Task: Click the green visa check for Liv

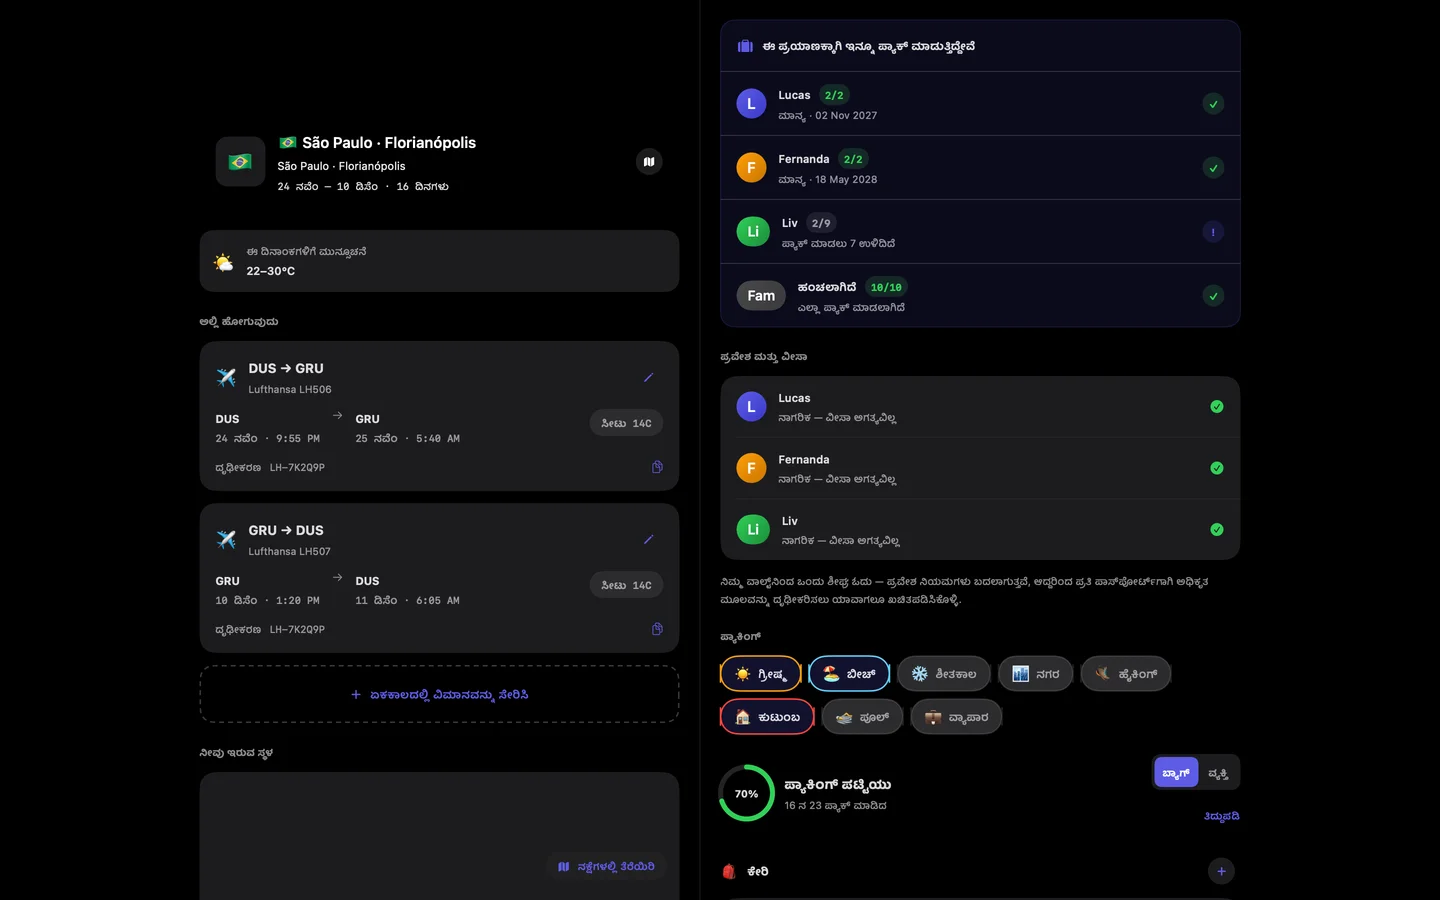Action: (x=1217, y=530)
